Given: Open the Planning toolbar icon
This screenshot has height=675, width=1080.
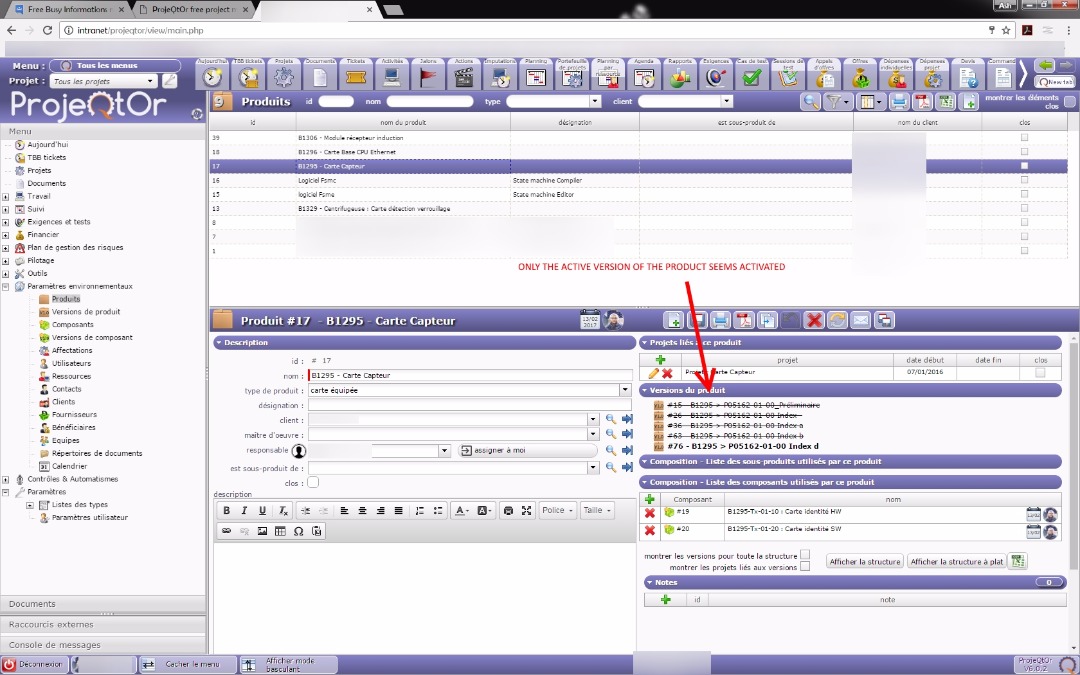Looking at the screenshot, I should (x=535, y=76).
